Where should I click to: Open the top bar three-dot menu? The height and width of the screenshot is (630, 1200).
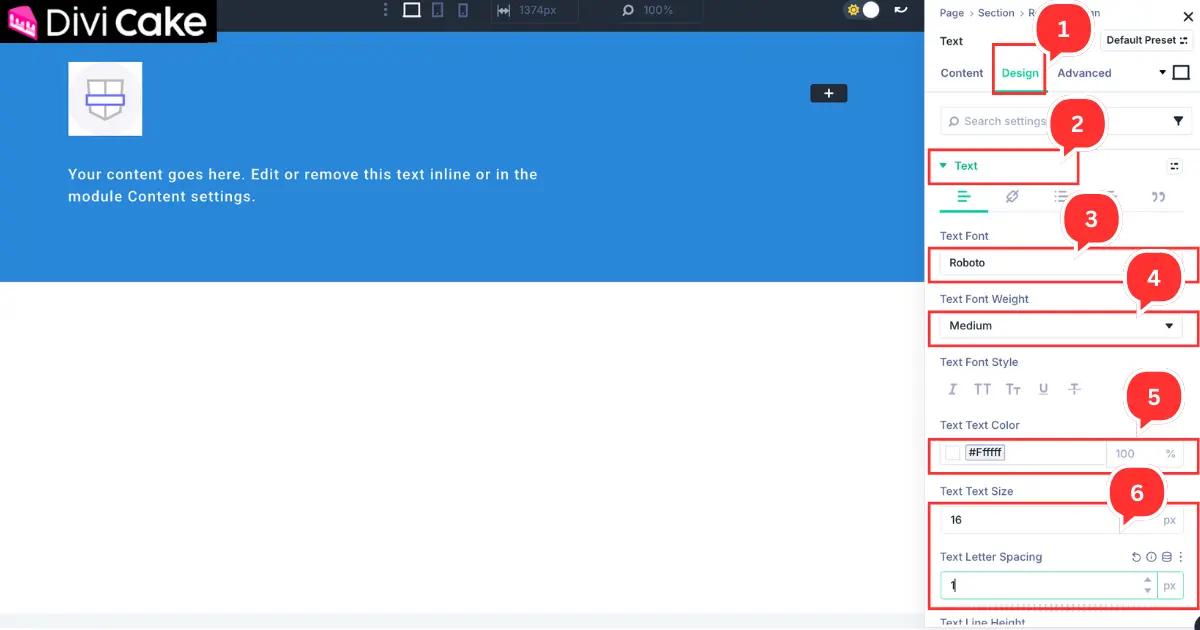click(386, 10)
